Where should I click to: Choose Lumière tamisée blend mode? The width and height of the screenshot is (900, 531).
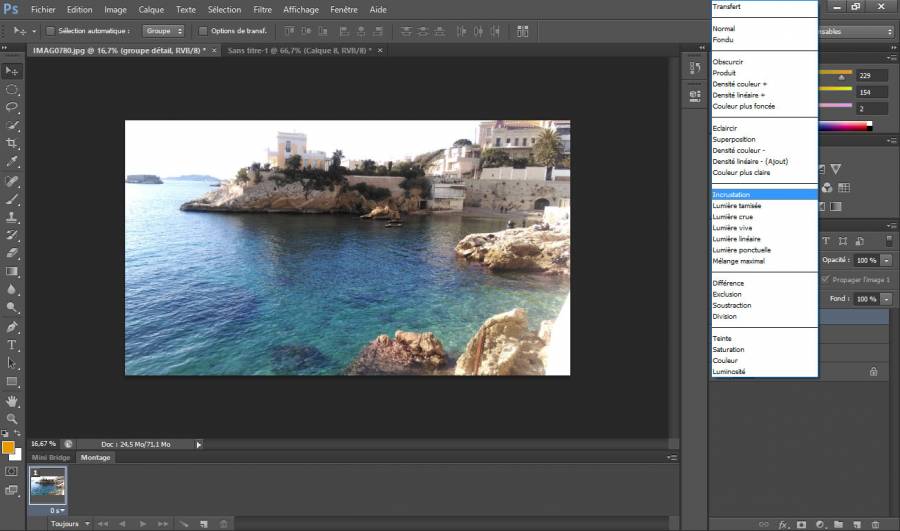click(x=736, y=205)
